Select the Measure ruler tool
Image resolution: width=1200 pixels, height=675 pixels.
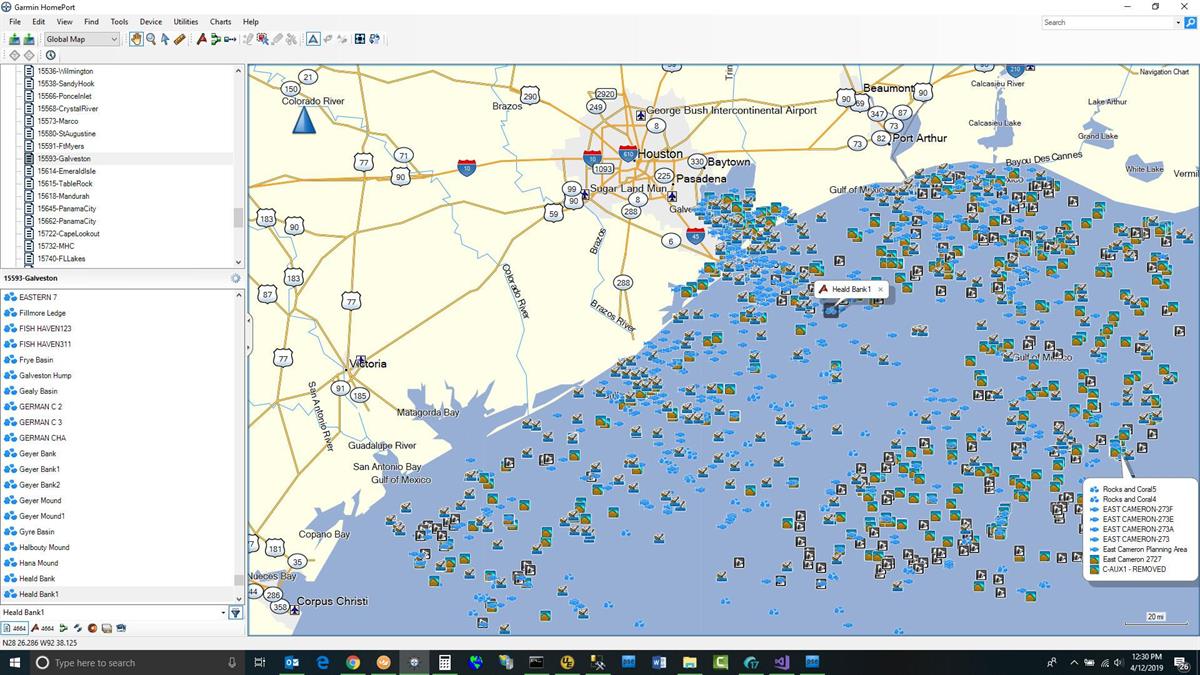(179, 39)
